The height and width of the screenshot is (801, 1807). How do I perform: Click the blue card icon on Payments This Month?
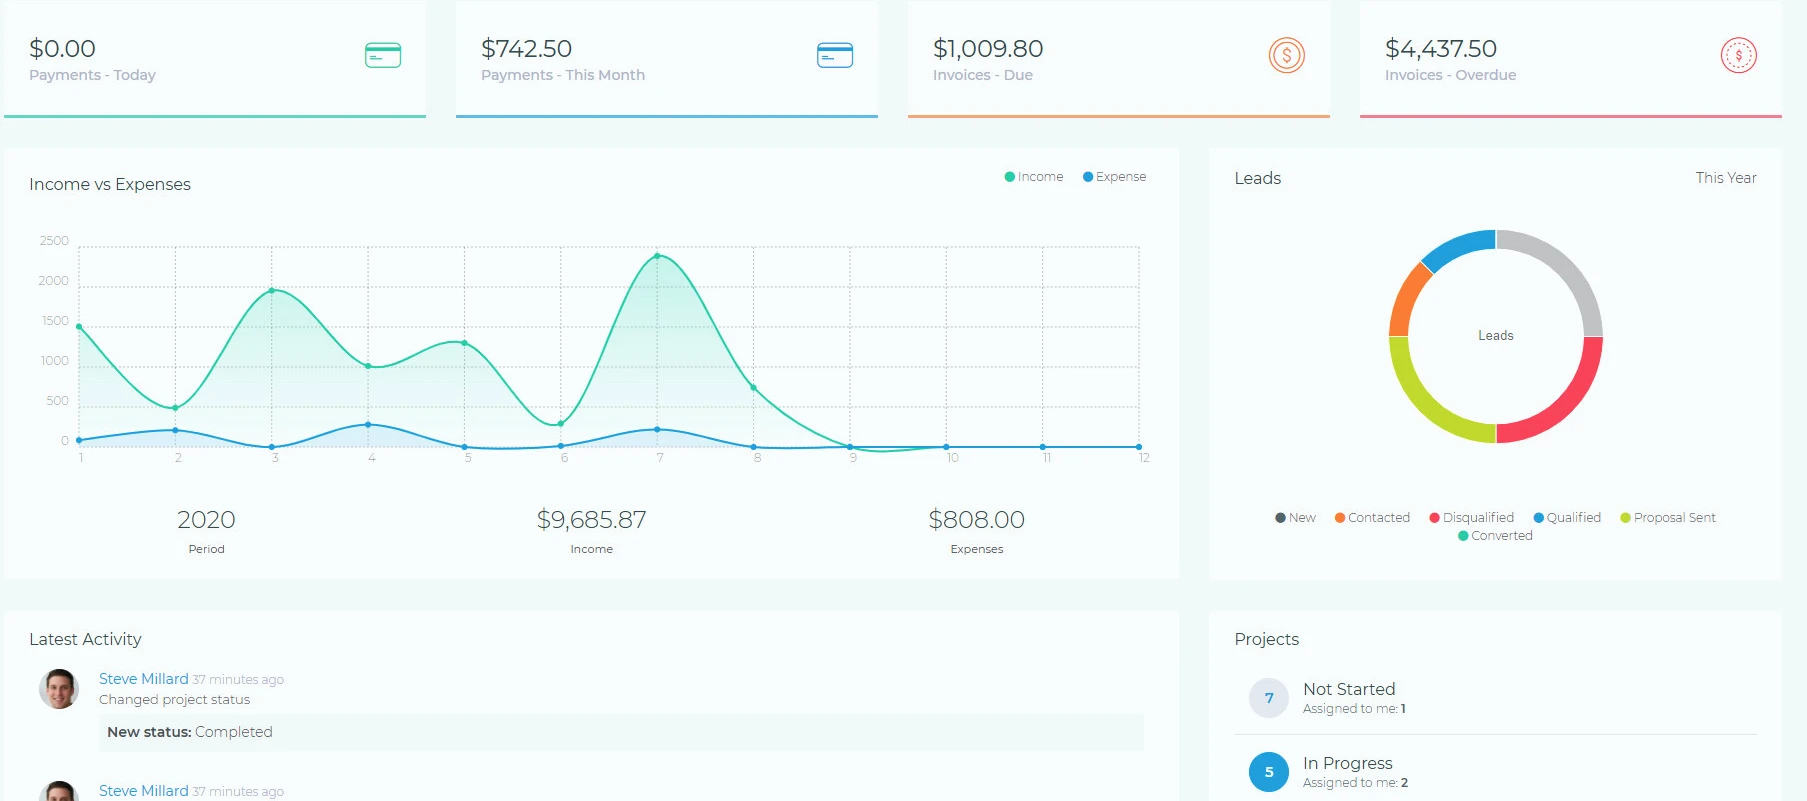point(835,55)
